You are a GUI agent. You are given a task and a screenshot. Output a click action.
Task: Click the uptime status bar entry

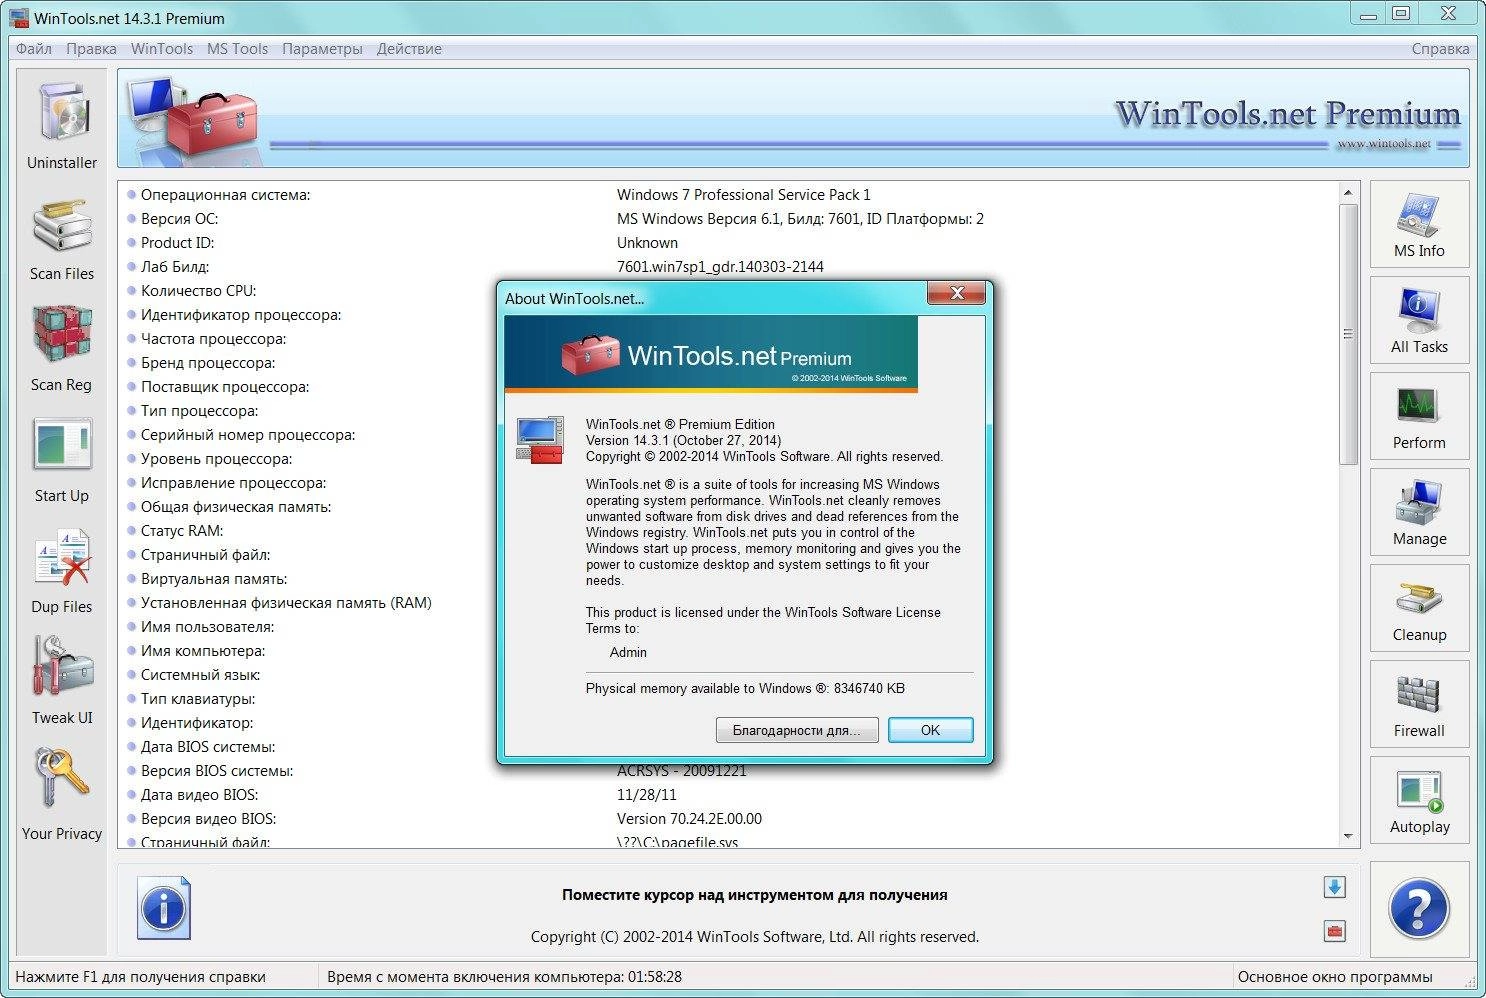tap(504, 977)
